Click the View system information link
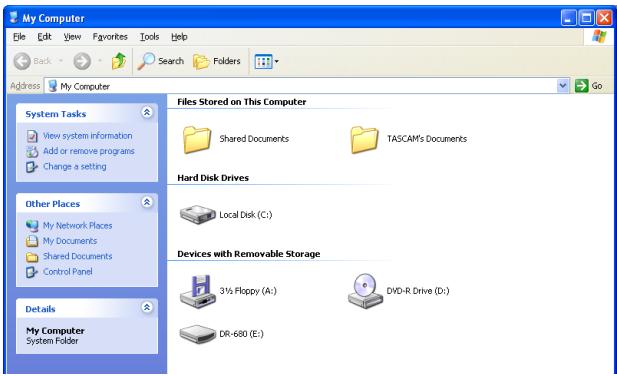The image size is (617, 376). (87, 136)
